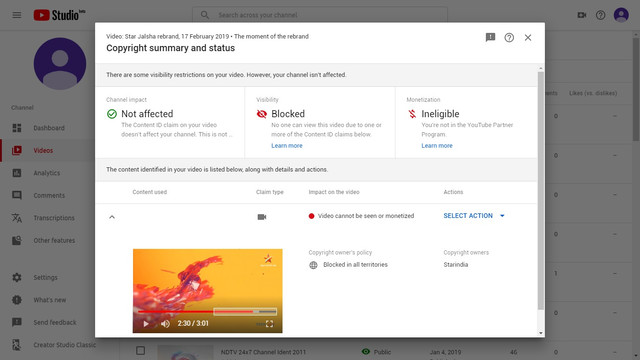Open Videos in the sidebar
640x360 pixels.
click(48, 150)
